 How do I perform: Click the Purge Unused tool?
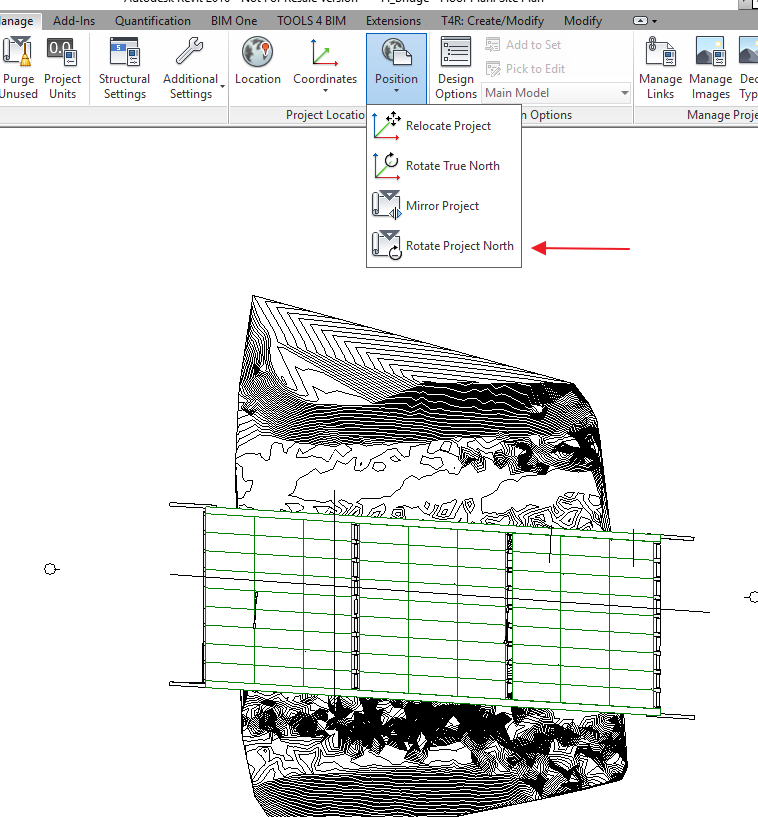point(19,68)
